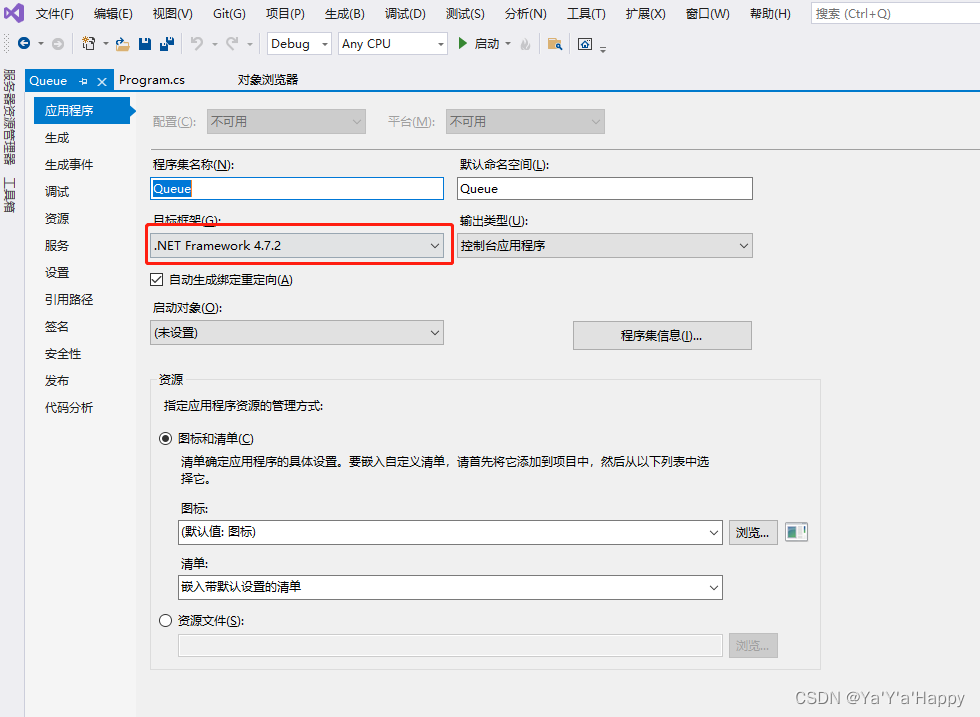Click the Open File folder icon
Image resolution: width=980 pixels, height=717 pixels.
(122, 44)
